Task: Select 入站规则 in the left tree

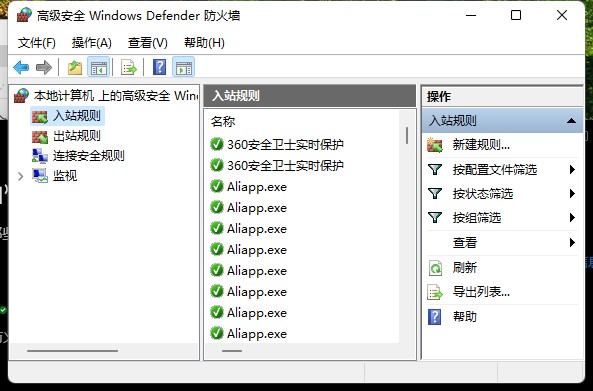Action: tap(77, 116)
